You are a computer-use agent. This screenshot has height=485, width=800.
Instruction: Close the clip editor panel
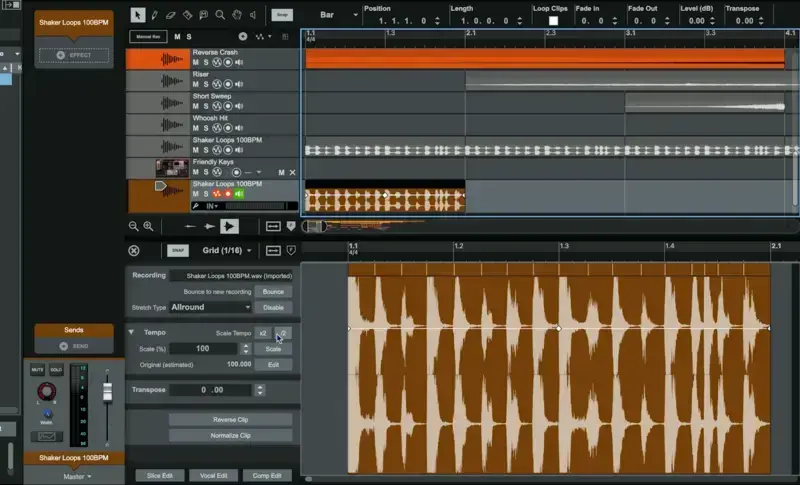pyautogui.click(x=134, y=250)
